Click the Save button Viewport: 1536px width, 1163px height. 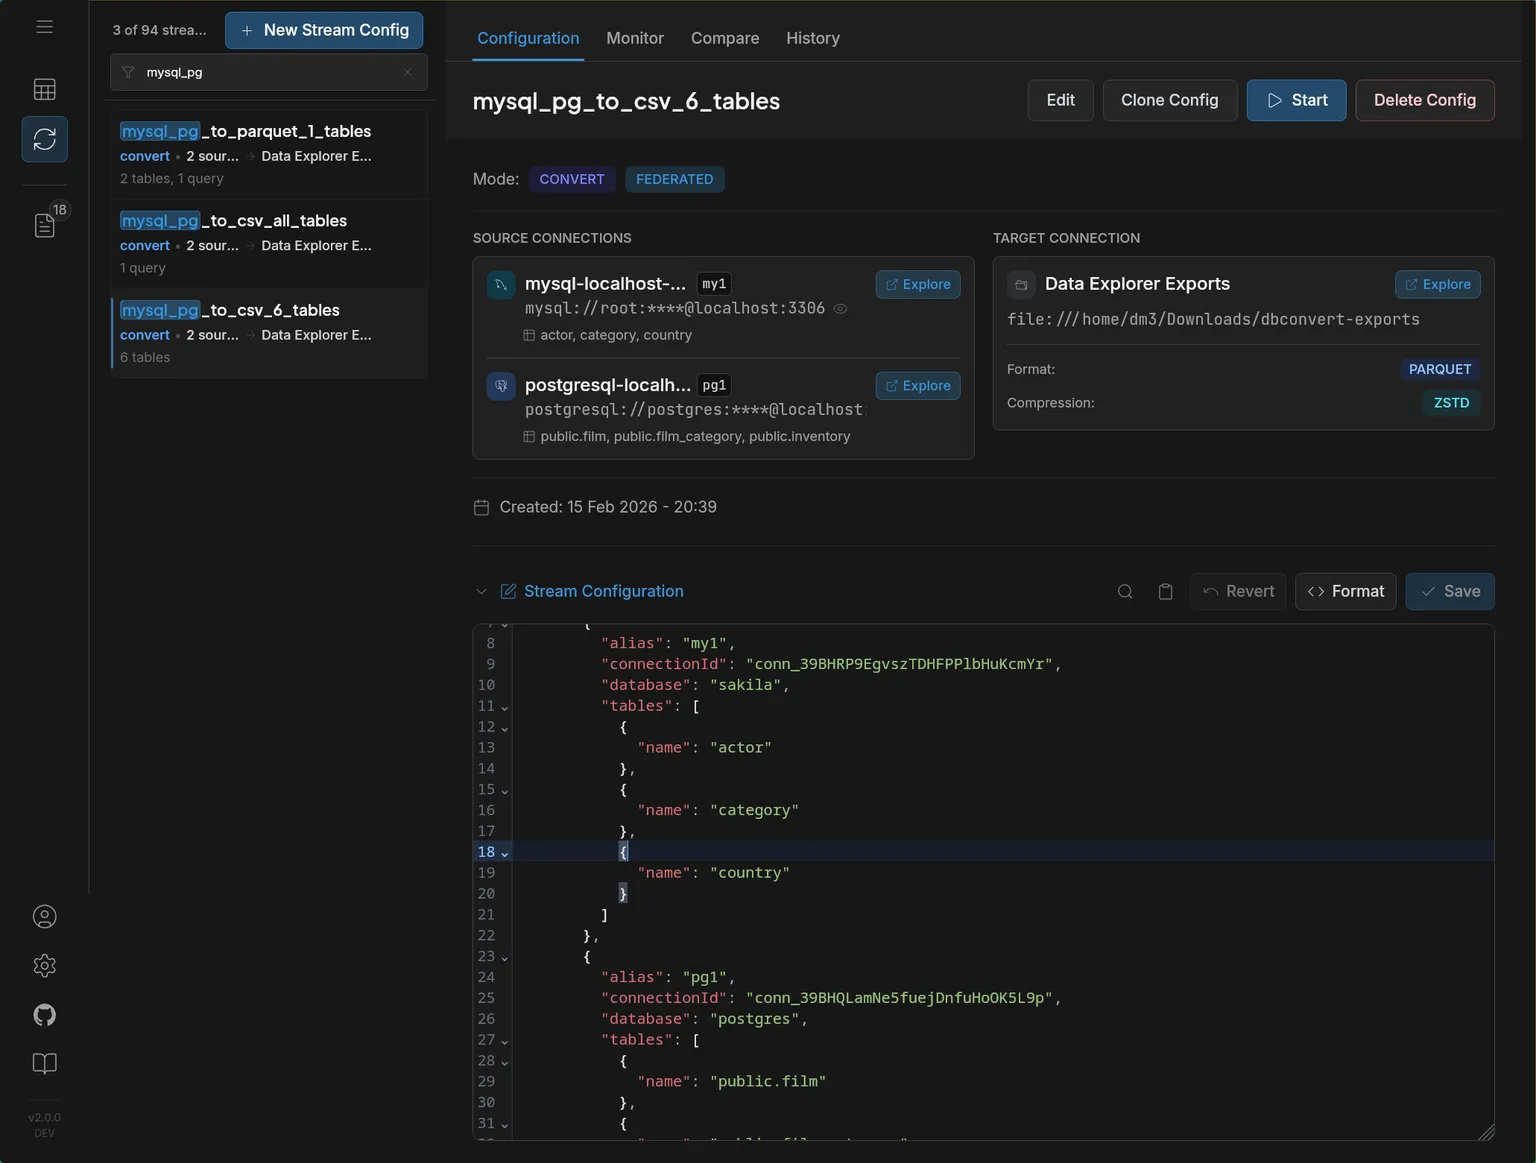click(x=1450, y=591)
